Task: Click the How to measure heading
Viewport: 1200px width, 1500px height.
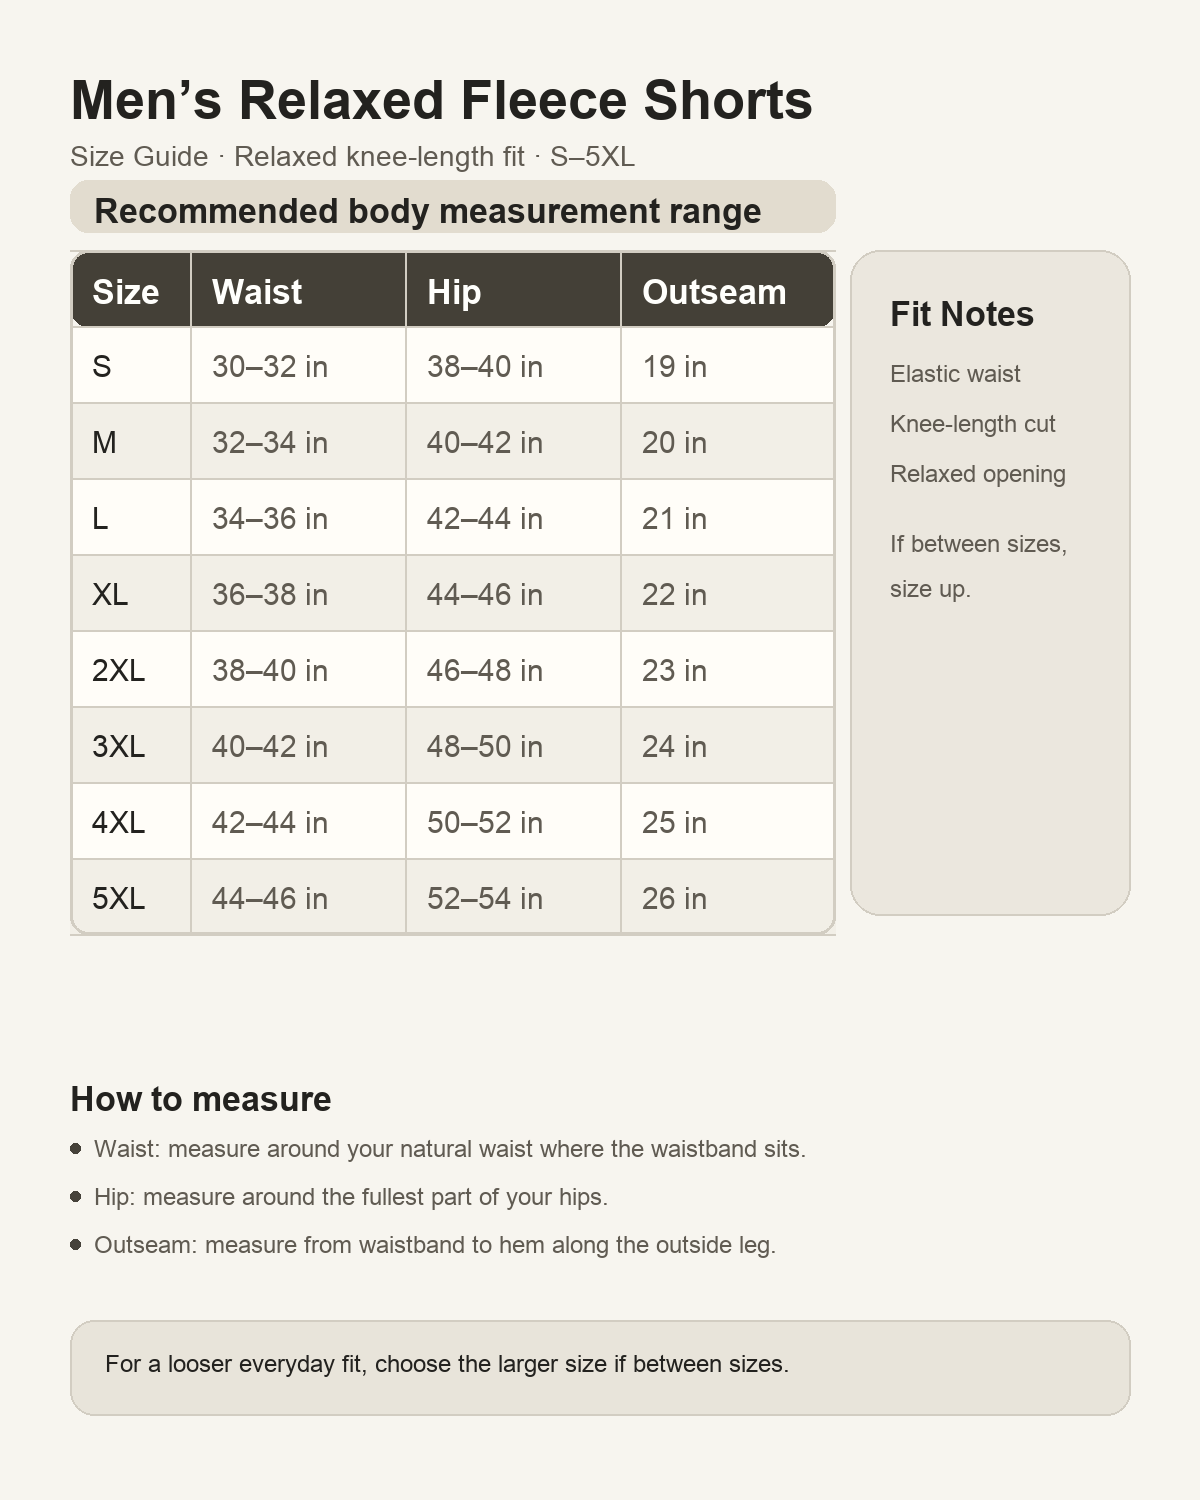Action: (201, 1099)
